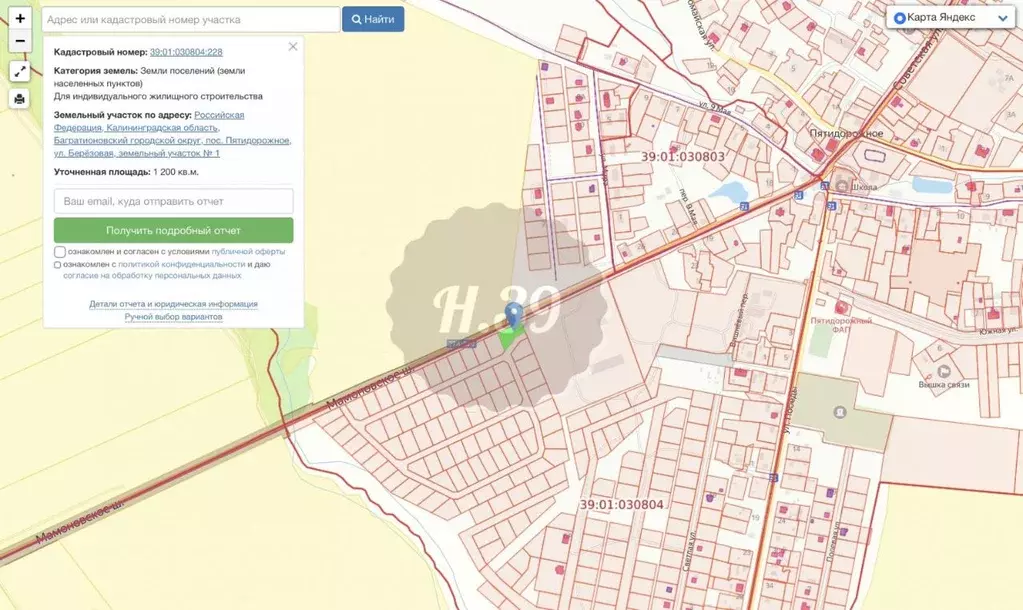Click the blue location pin marker
The image size is (1023, 610).
(x=514, y=315)
